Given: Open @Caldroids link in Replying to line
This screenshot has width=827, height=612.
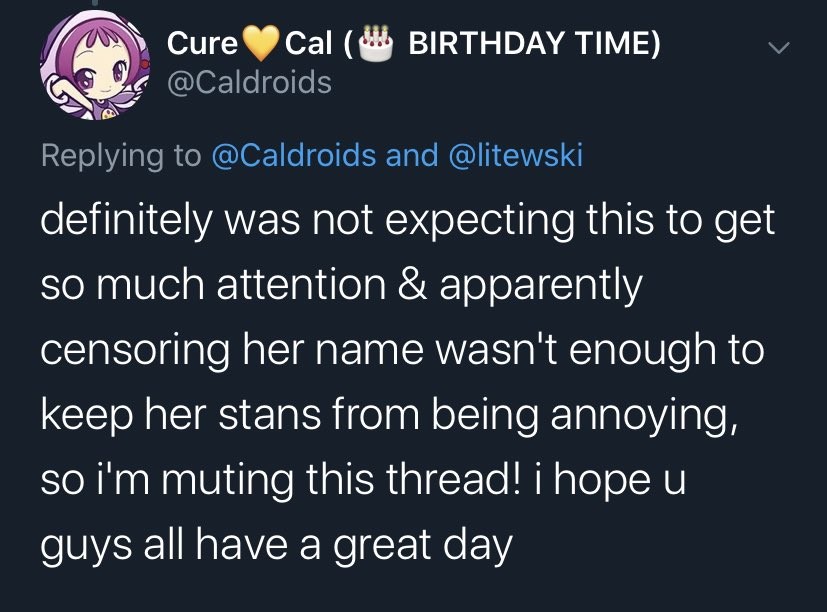Looking at the screenshot, I should tap(294, 155).
